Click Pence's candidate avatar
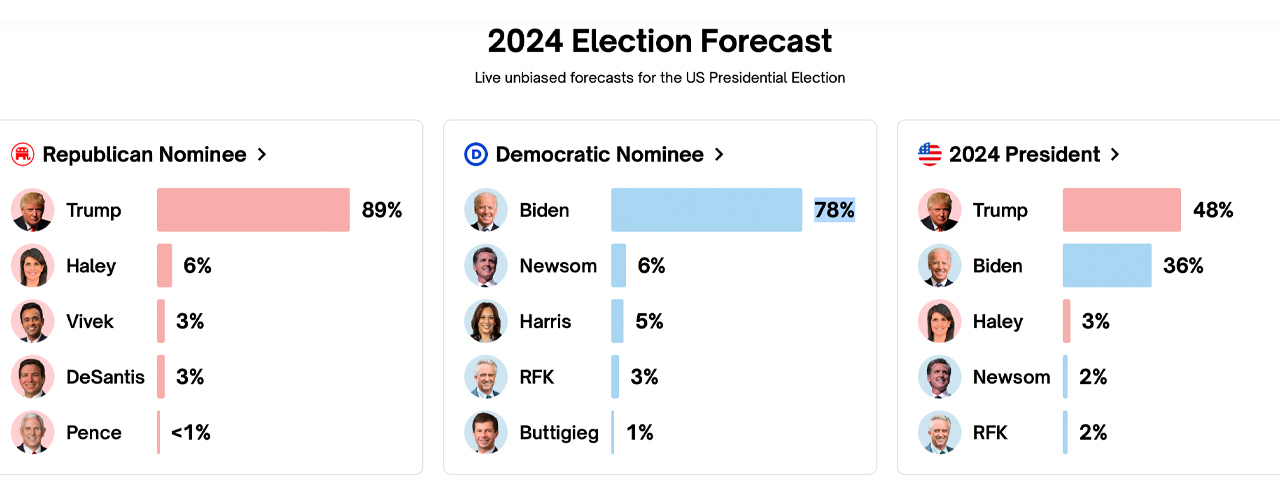1280x500 pixels. pos(32,433)
